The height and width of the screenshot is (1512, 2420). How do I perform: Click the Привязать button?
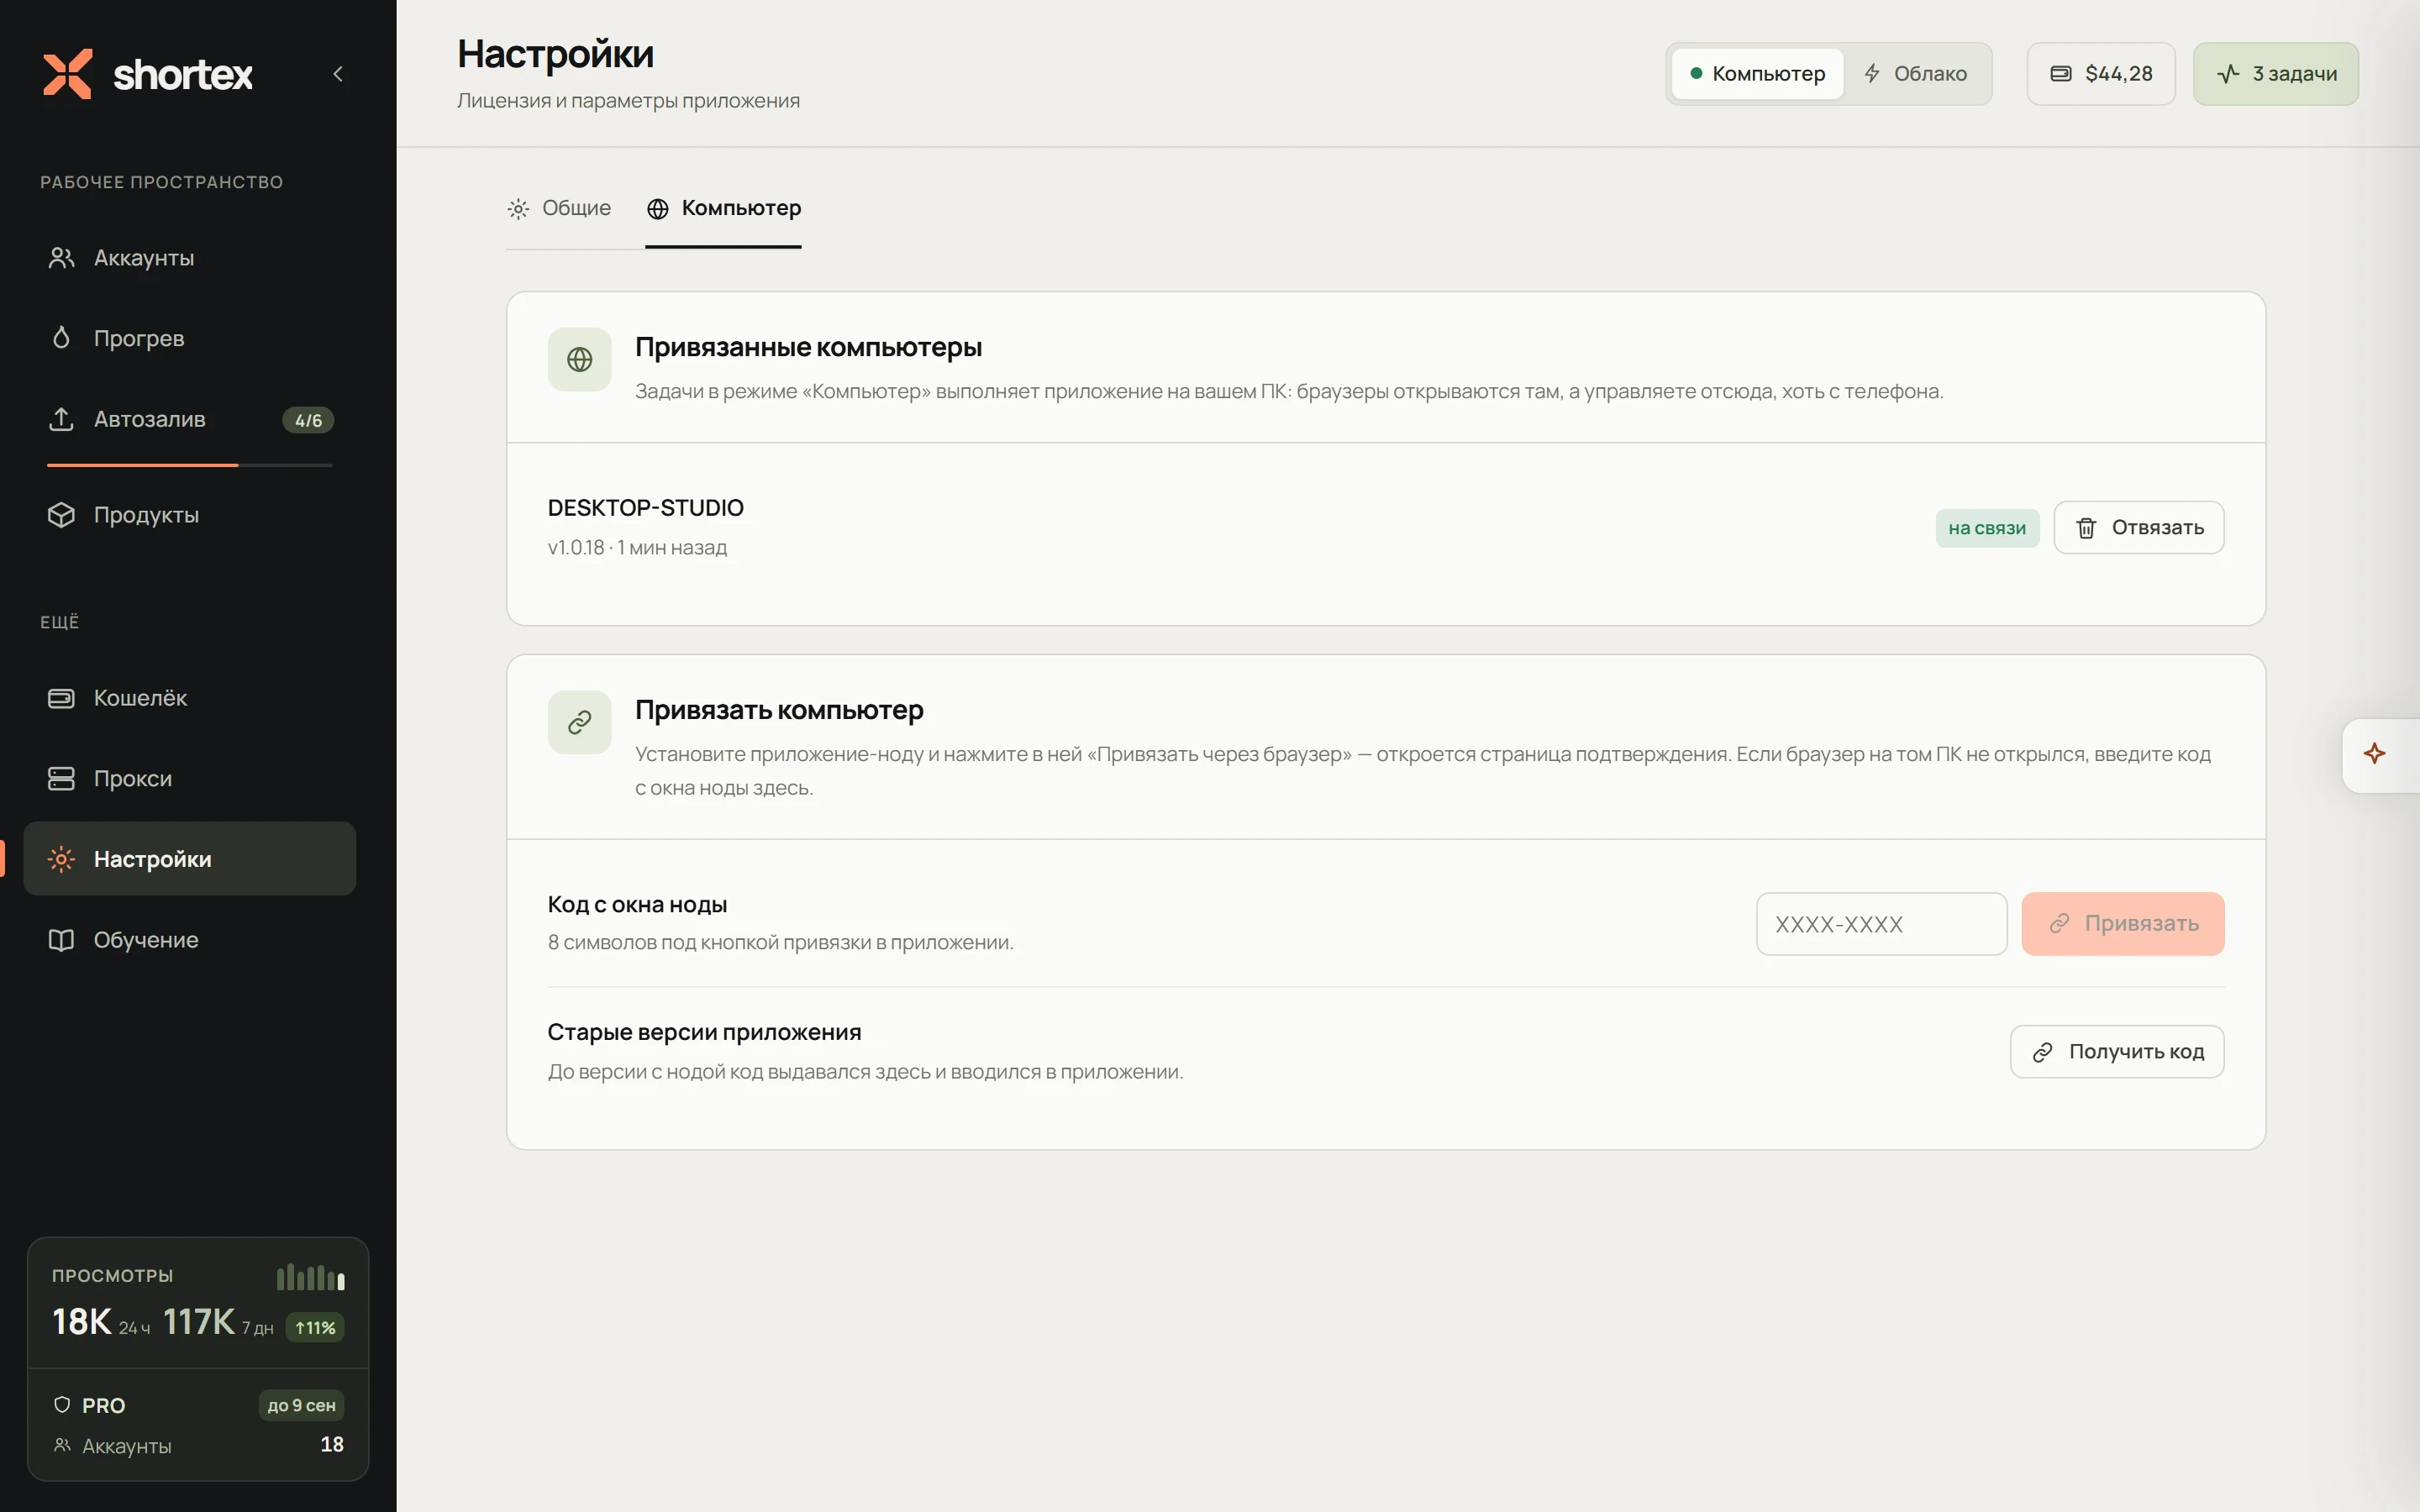click(2123, 924)
